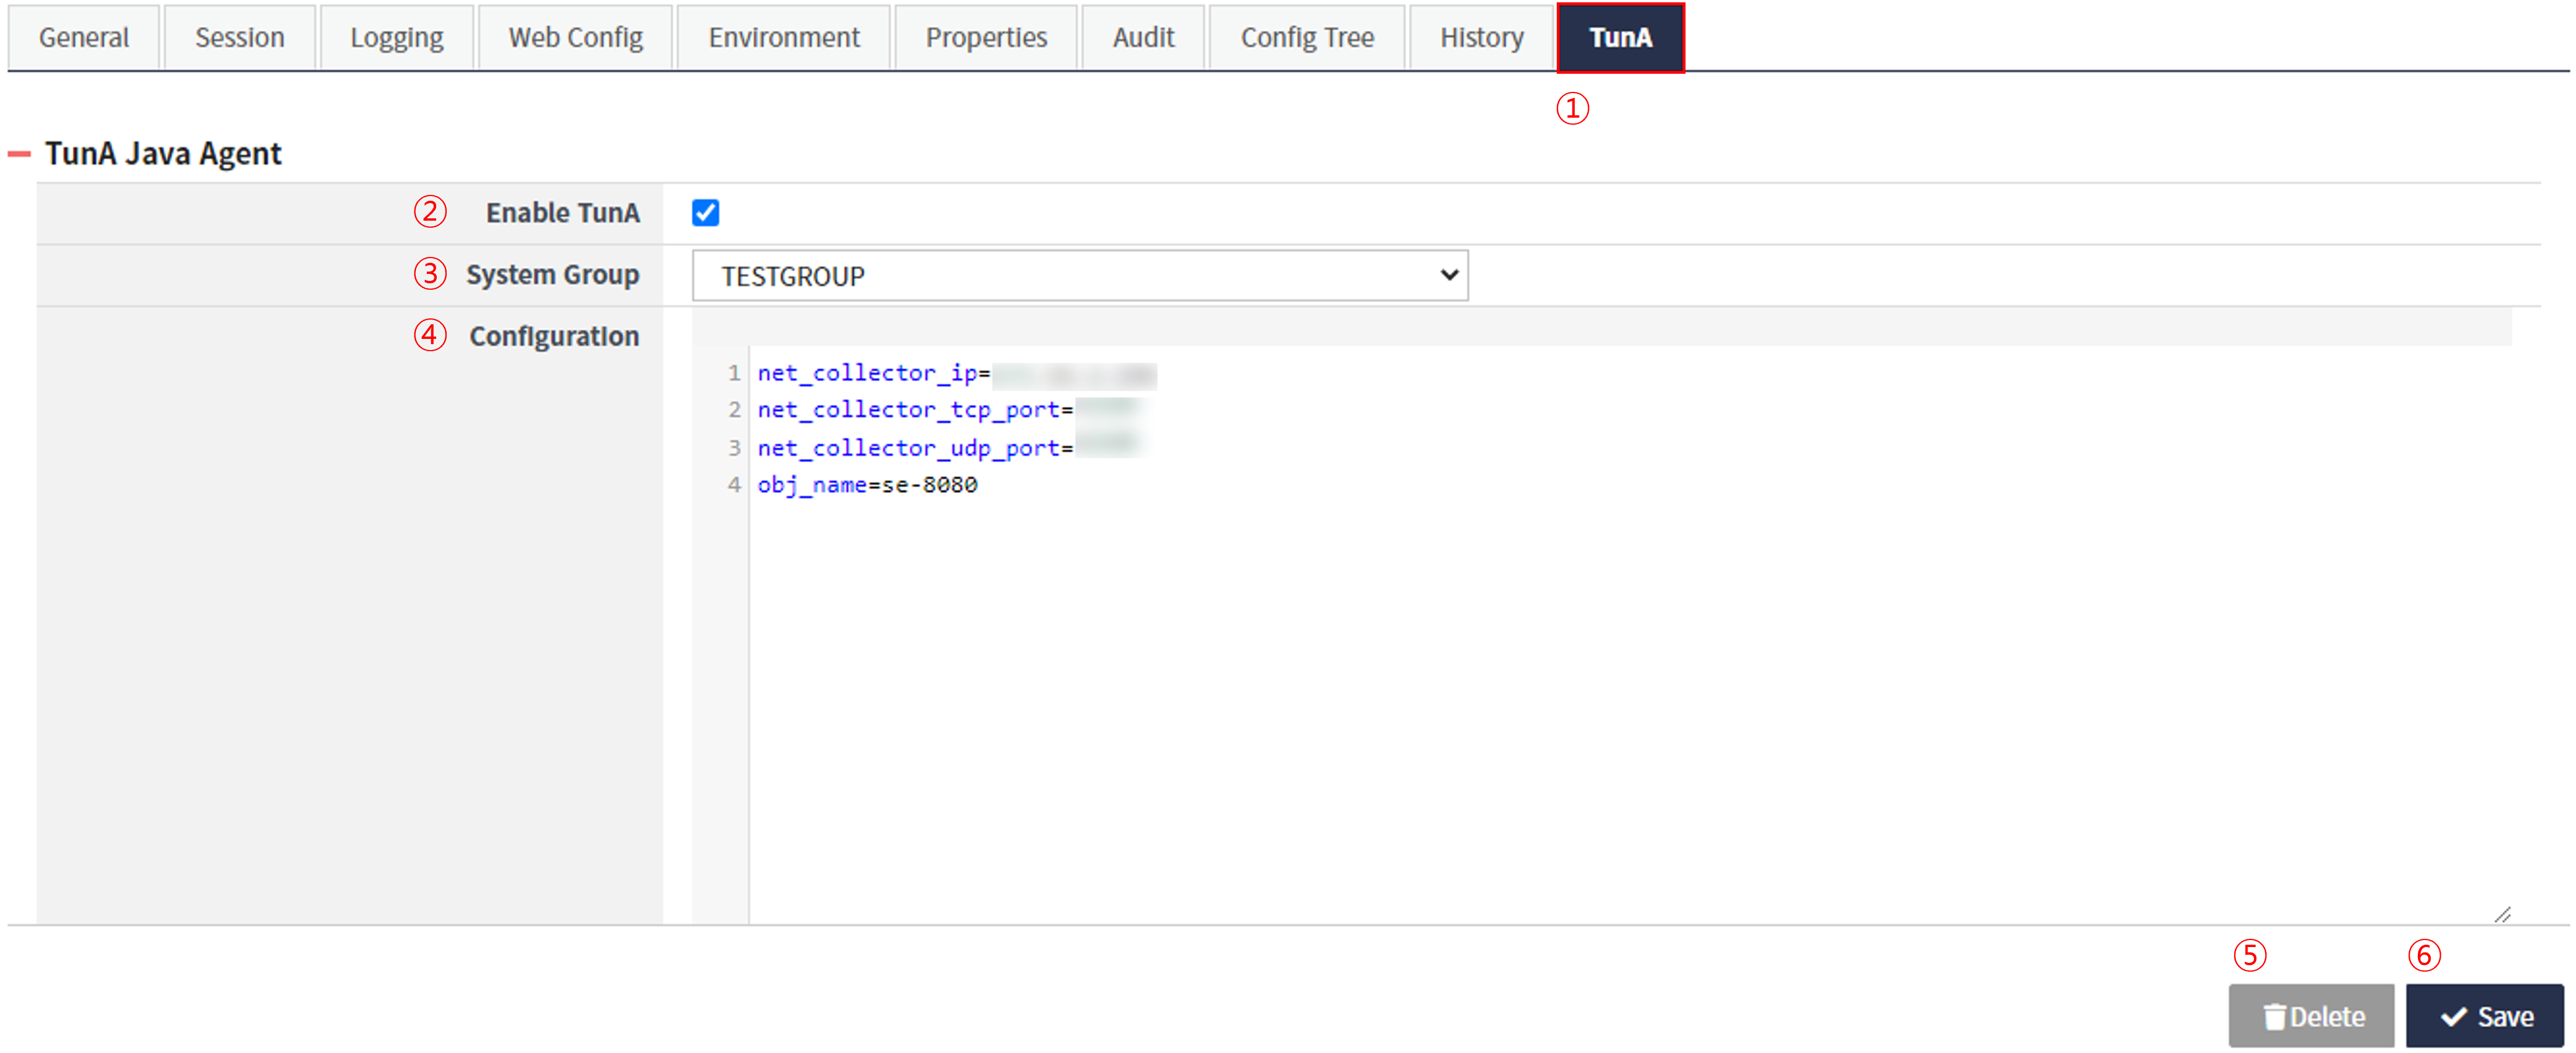
Task: Open the System Group dropdown
Action: (x=1079, y=276)
